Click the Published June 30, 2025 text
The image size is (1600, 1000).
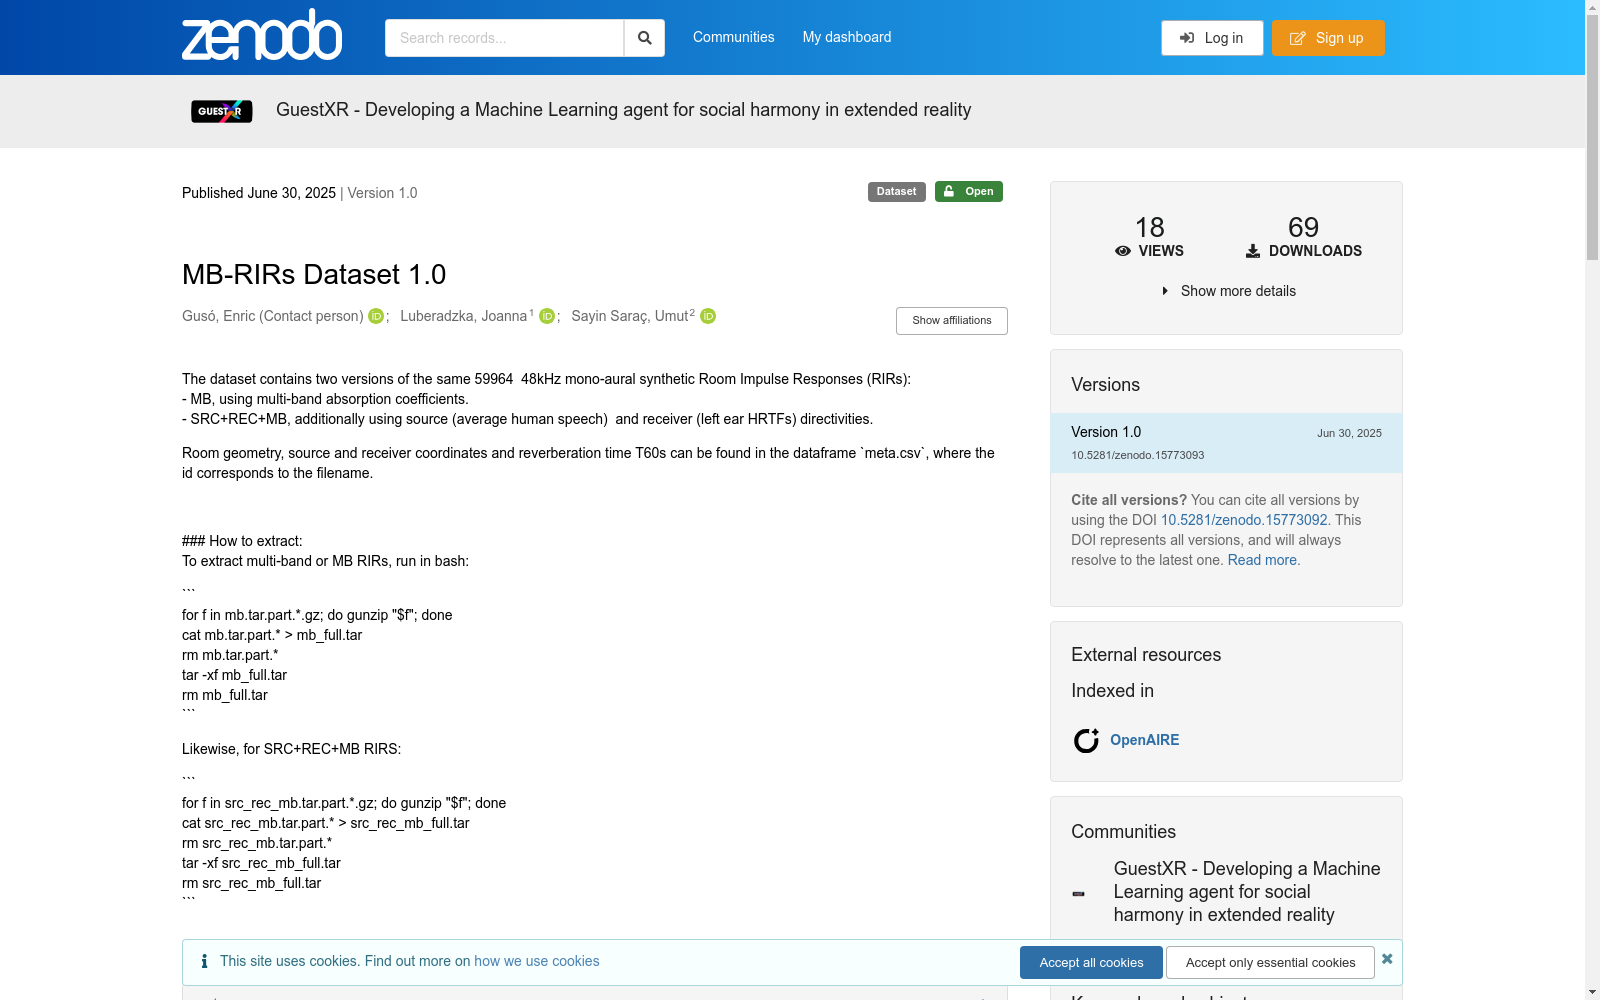pyautogui.click(x=259, y=193)
